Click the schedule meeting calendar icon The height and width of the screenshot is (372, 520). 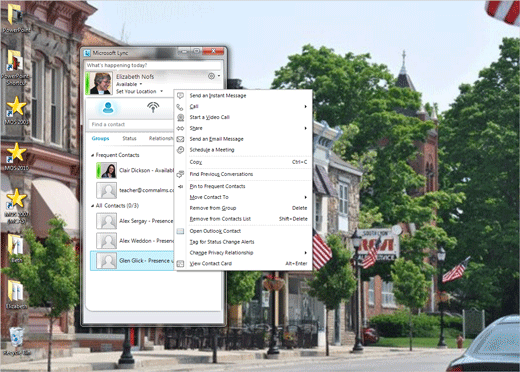(180, 150)
